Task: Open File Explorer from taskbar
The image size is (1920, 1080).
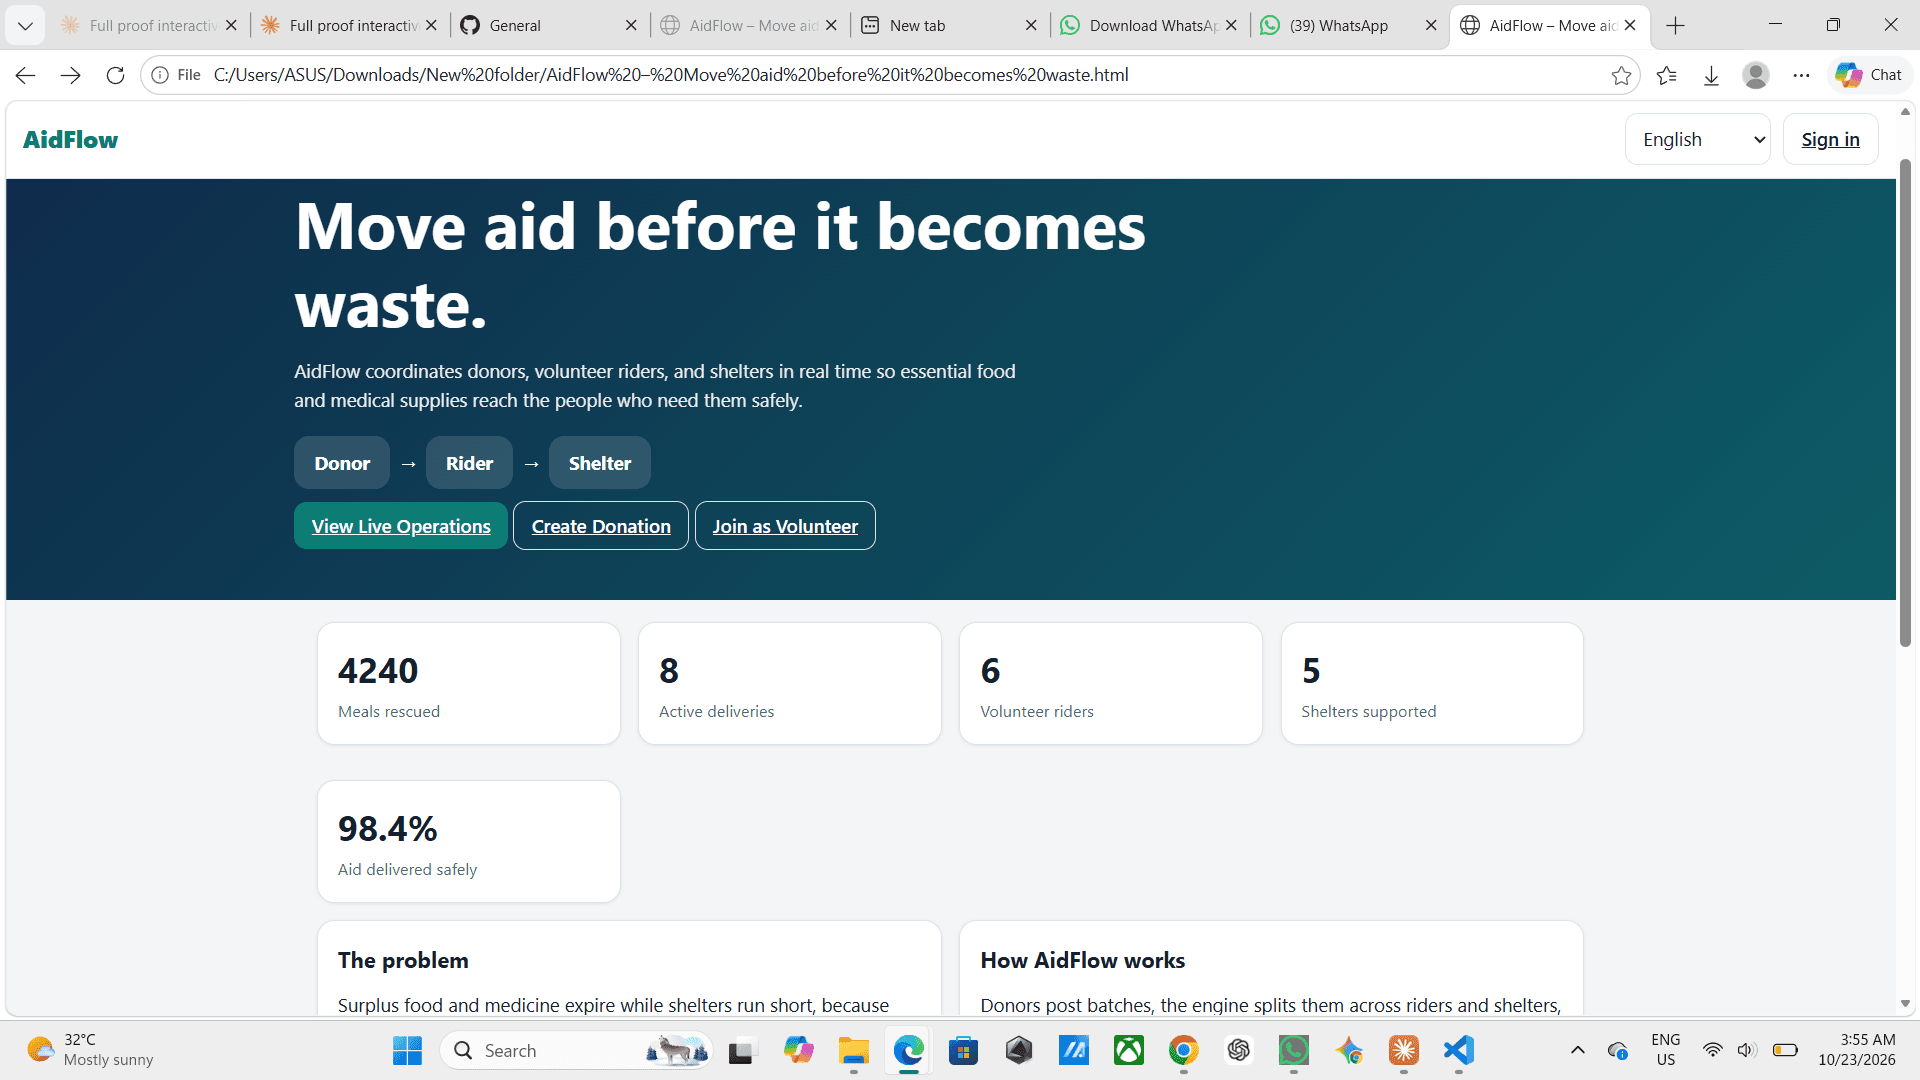Action: click(853, 1051)
